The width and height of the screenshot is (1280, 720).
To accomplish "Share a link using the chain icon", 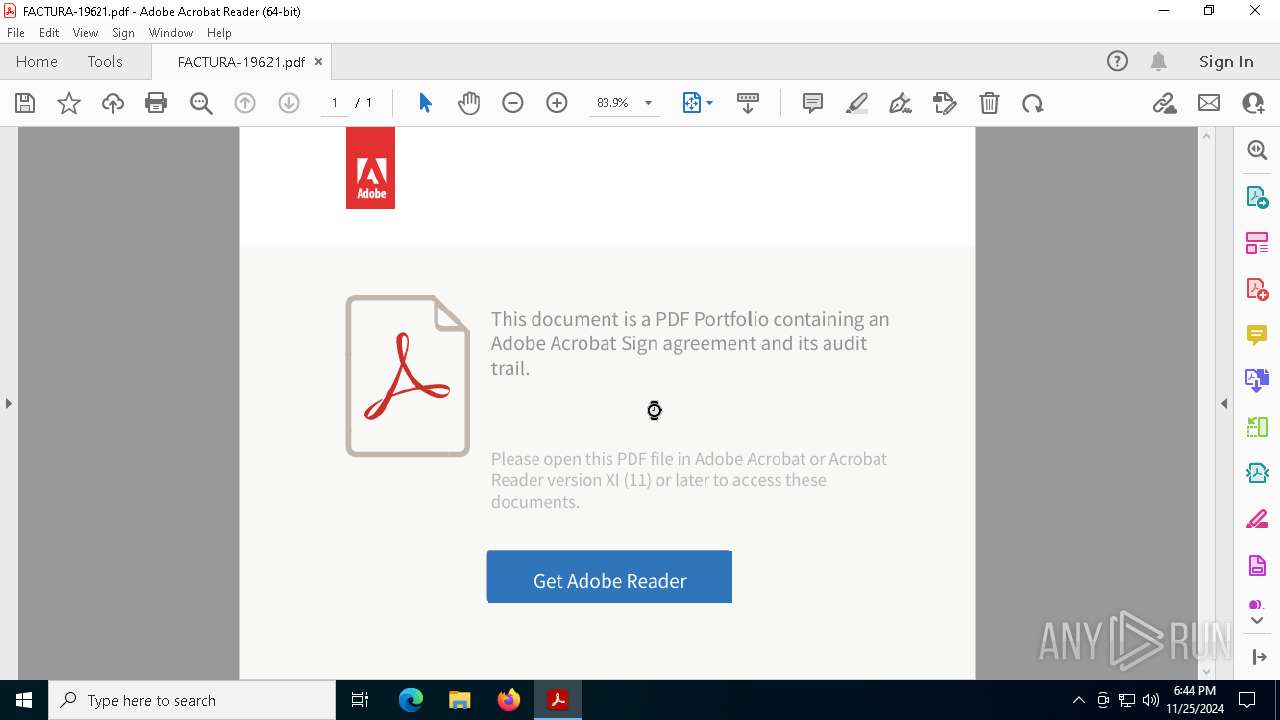I will point(1164,103).
